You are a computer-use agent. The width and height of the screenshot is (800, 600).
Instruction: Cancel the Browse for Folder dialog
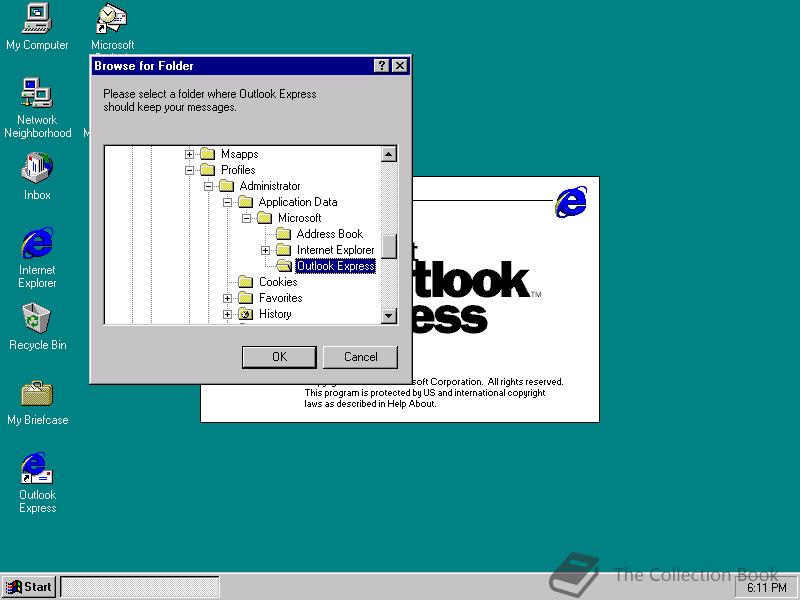pyautogui.click(x=360, y=357)
